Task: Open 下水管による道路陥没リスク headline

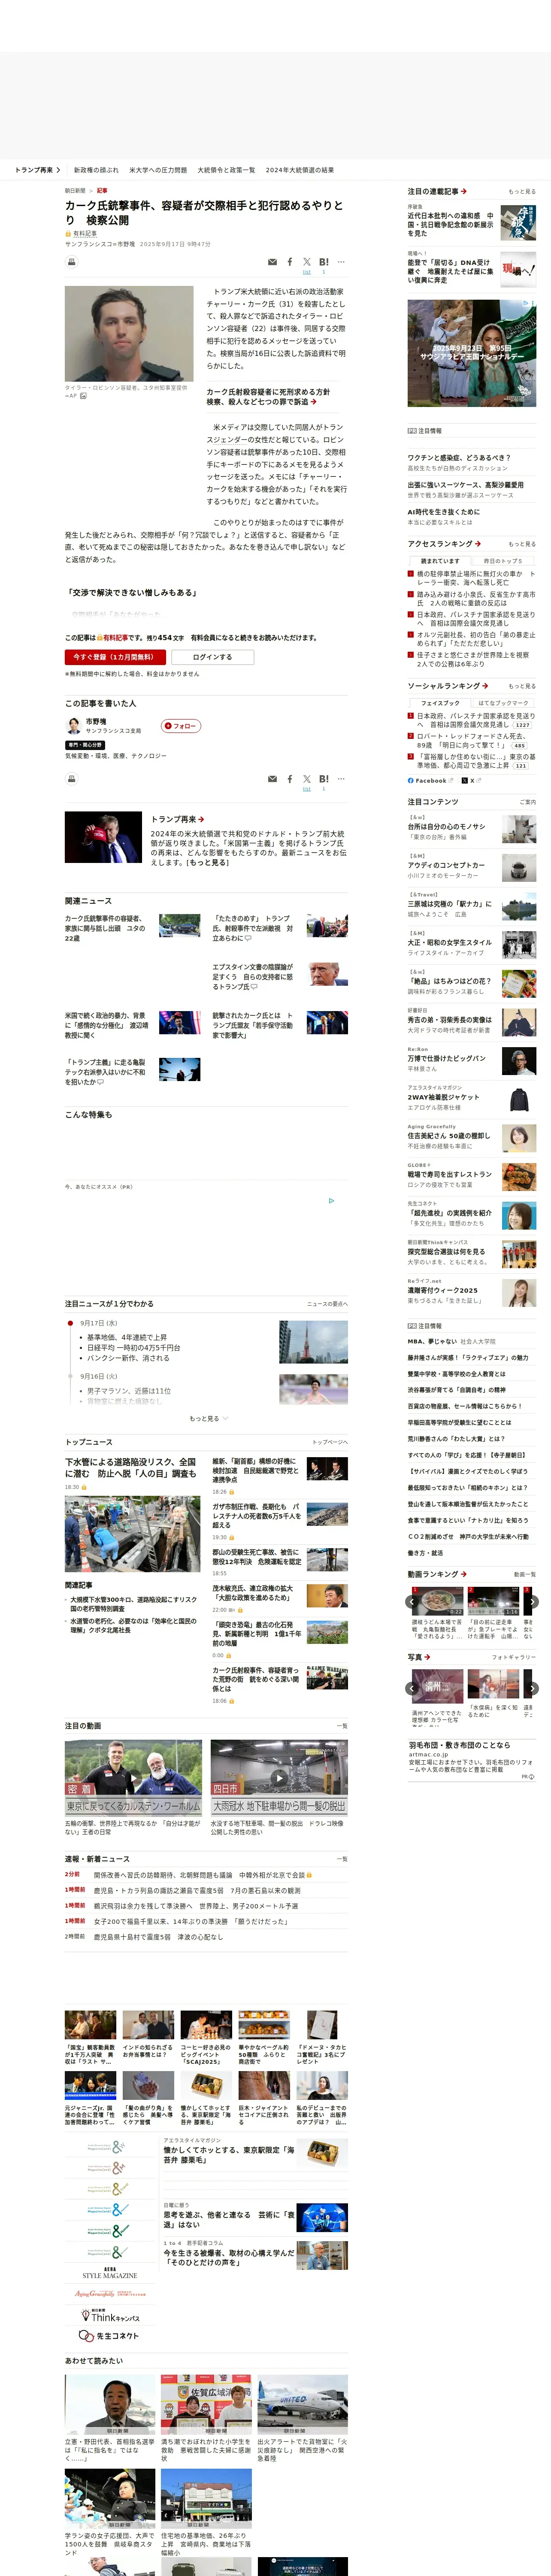Action: [x=131, y=1467]
